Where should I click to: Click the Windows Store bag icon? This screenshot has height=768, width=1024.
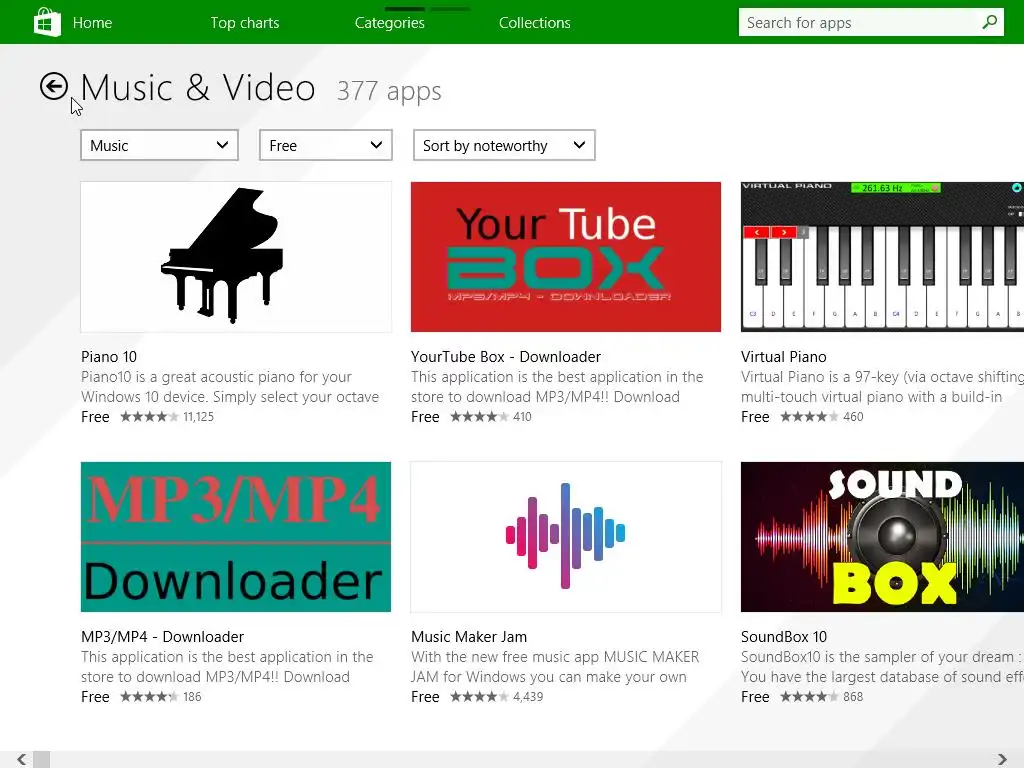click(47, 22)
